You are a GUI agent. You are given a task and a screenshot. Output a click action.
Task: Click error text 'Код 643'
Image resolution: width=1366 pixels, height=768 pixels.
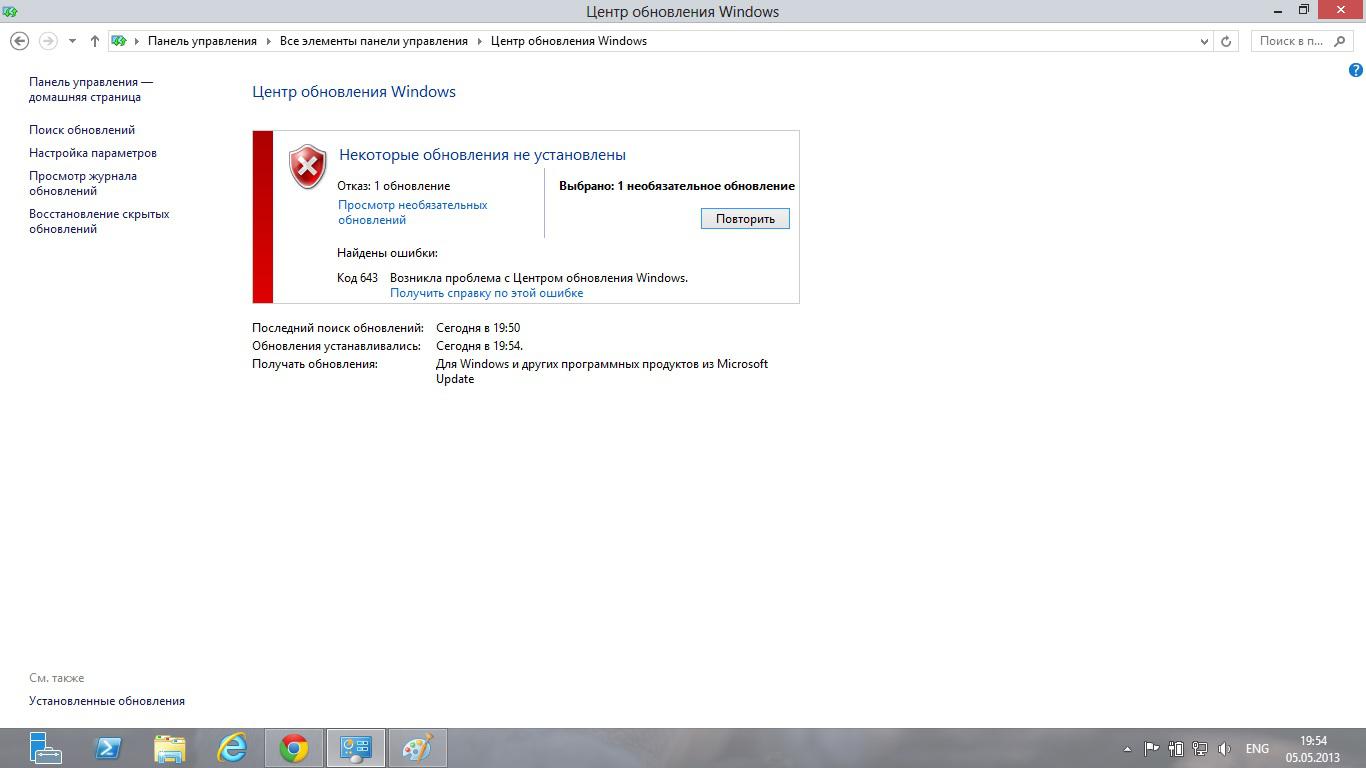[x=357, y=278]
